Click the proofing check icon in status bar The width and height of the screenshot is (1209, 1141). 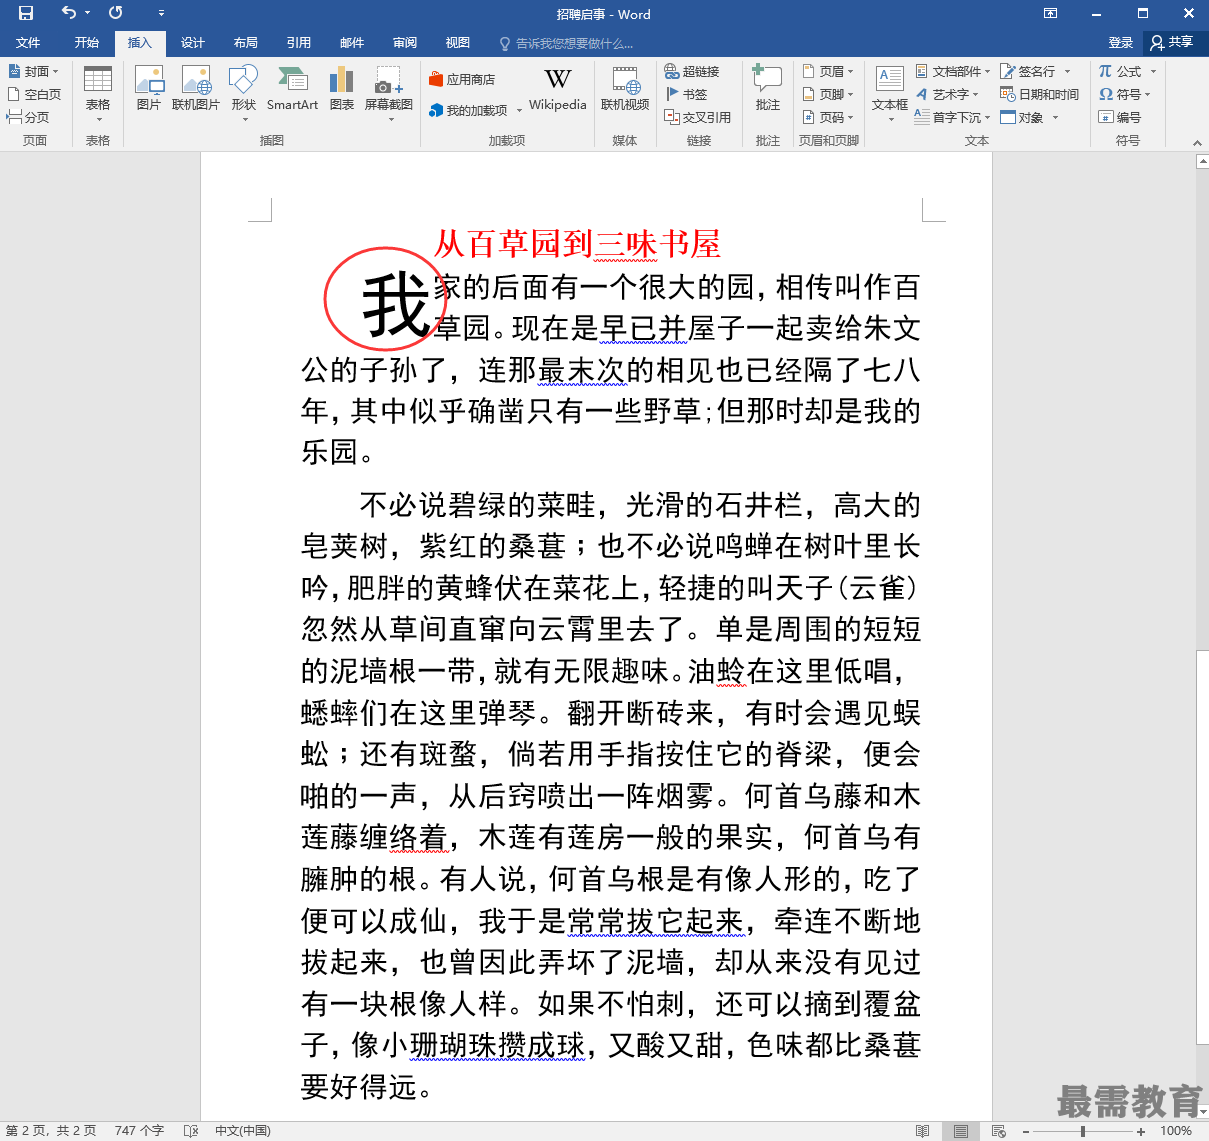191,1131
